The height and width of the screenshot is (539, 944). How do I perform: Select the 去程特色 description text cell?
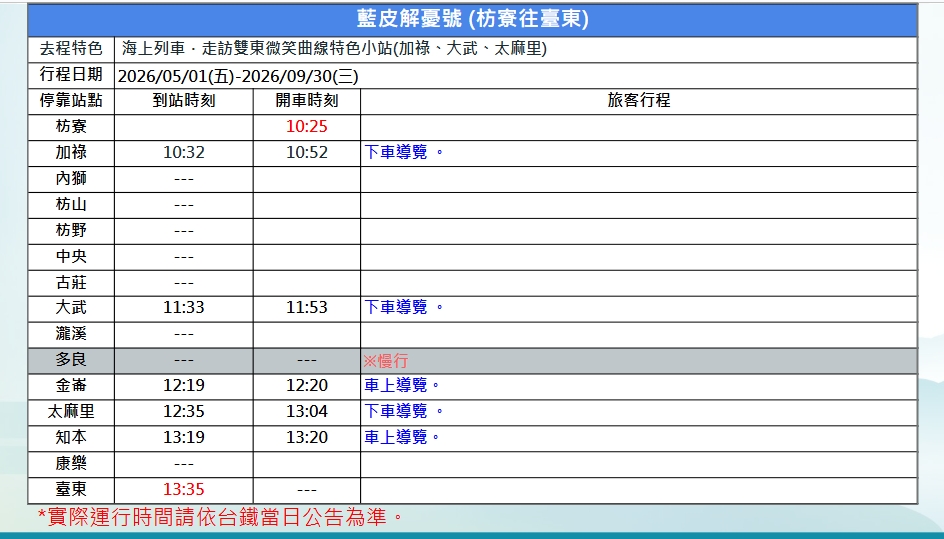tap(334, 49)
